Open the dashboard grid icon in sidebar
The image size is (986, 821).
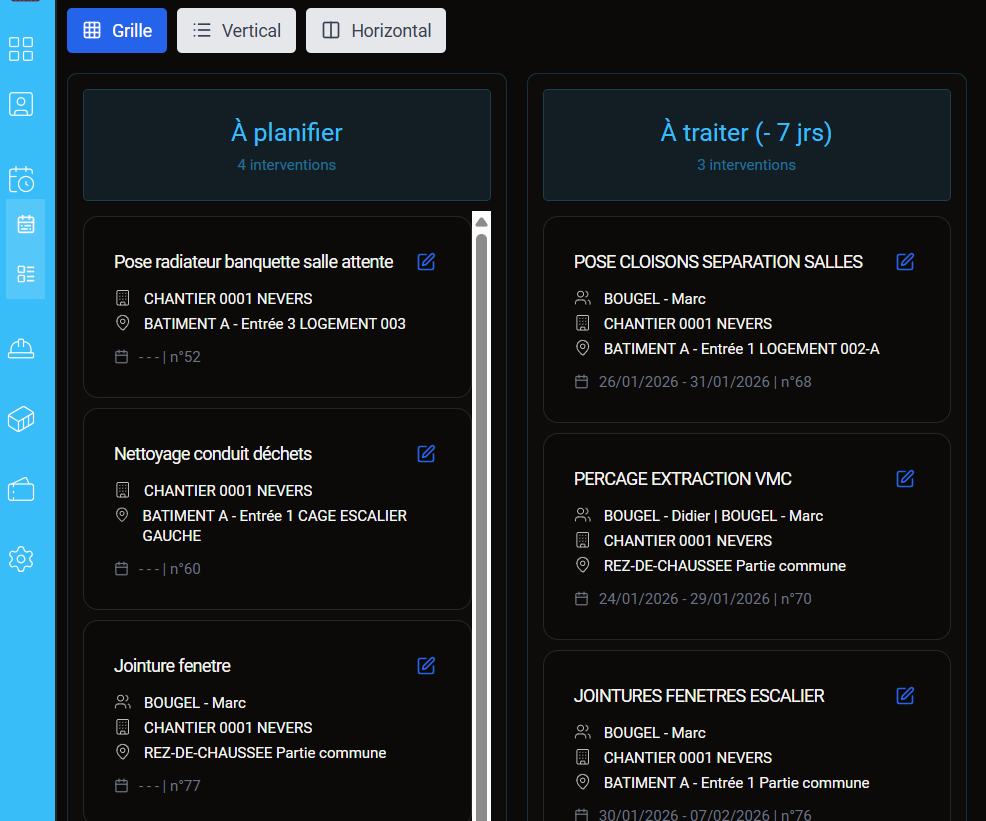point(21,49)
